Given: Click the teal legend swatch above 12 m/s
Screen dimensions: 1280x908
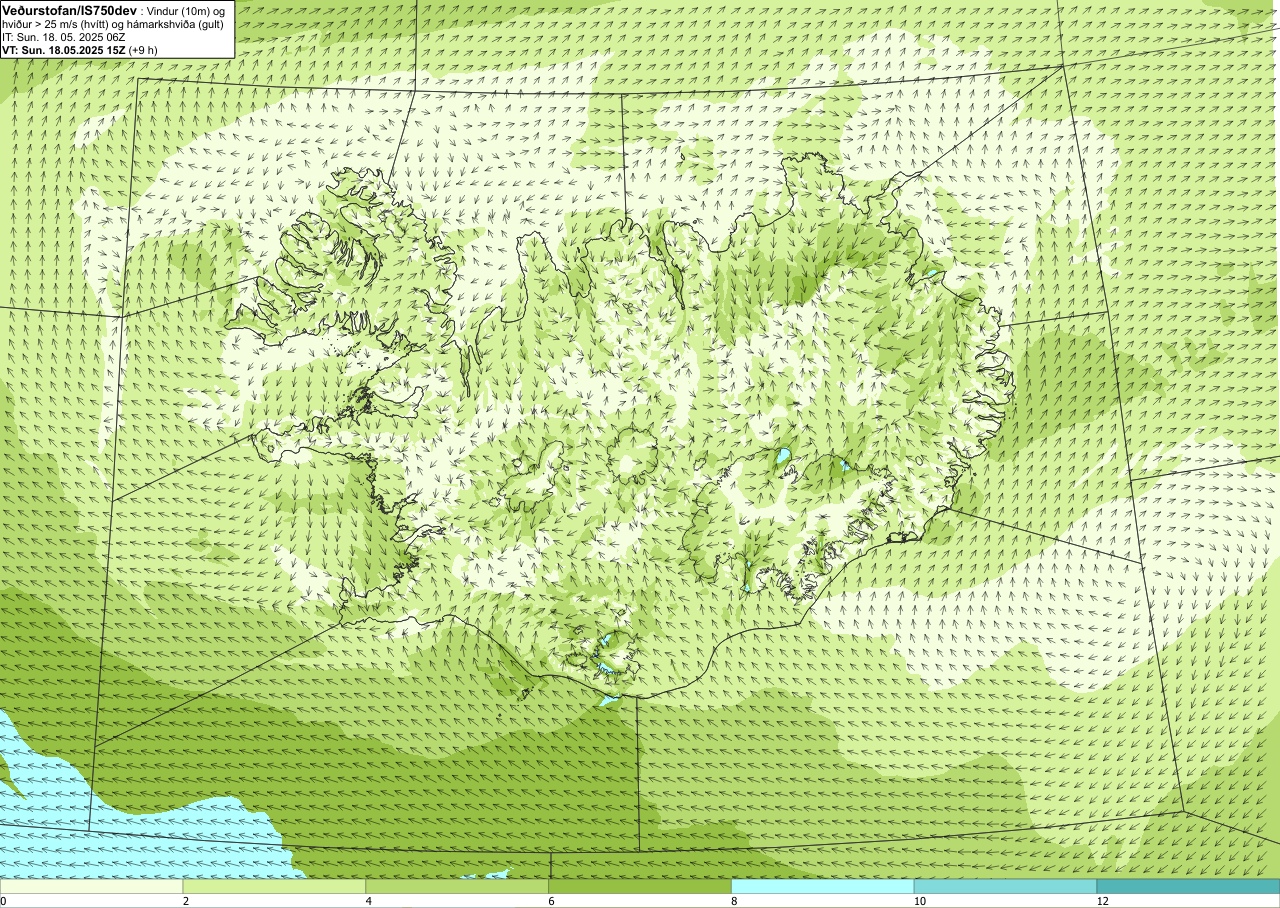Looking at the screenshot, I should tap(1188, 886).
